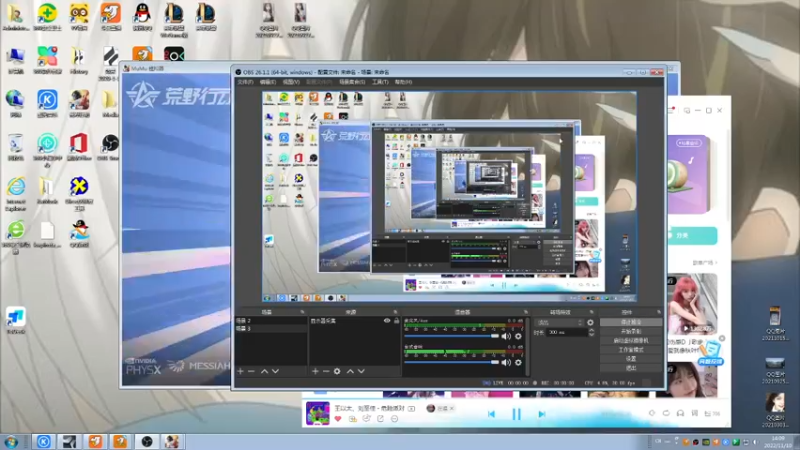This screenshot has width=800, height=450.
Task: Select second scene in OBS scene list
Action: click(271, 329)
